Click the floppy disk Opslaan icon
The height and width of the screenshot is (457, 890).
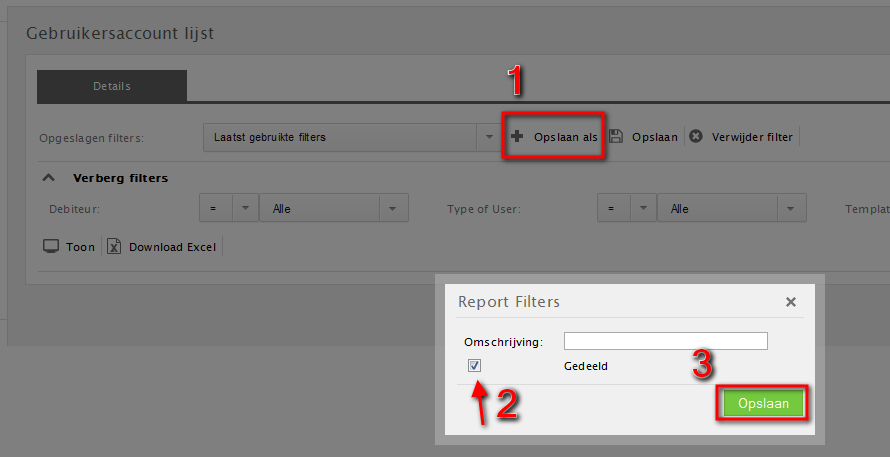tap(616, 136)
